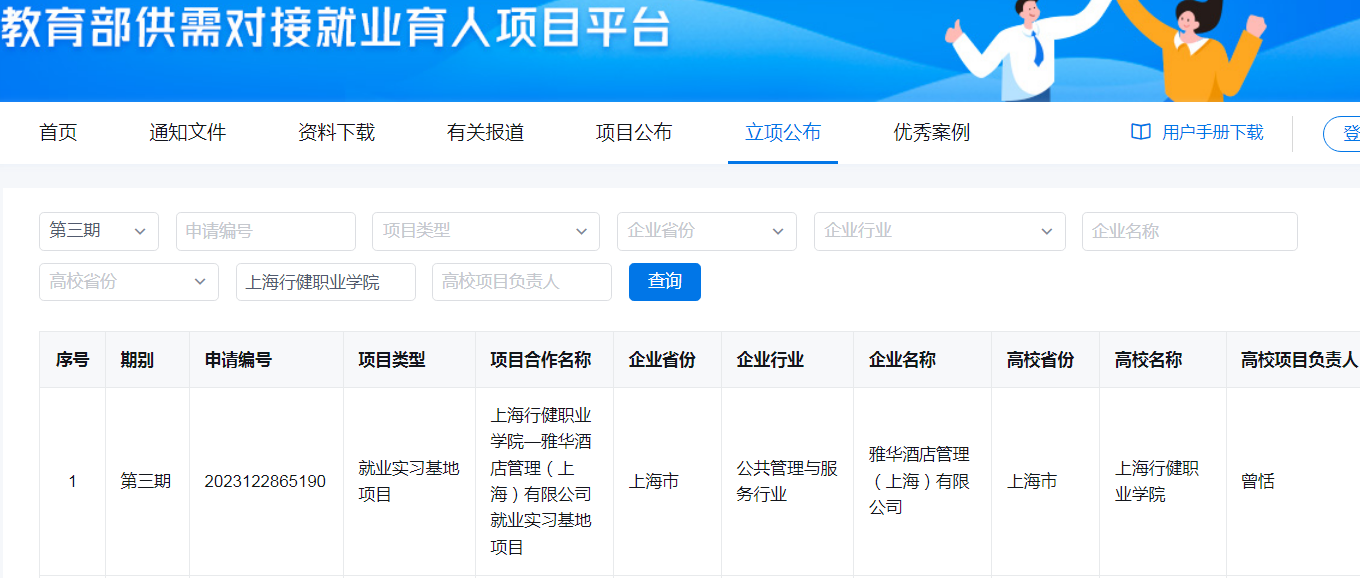Click the 申请编号 input field
The height and width of the screenshot is (578, 1360).
266,231
